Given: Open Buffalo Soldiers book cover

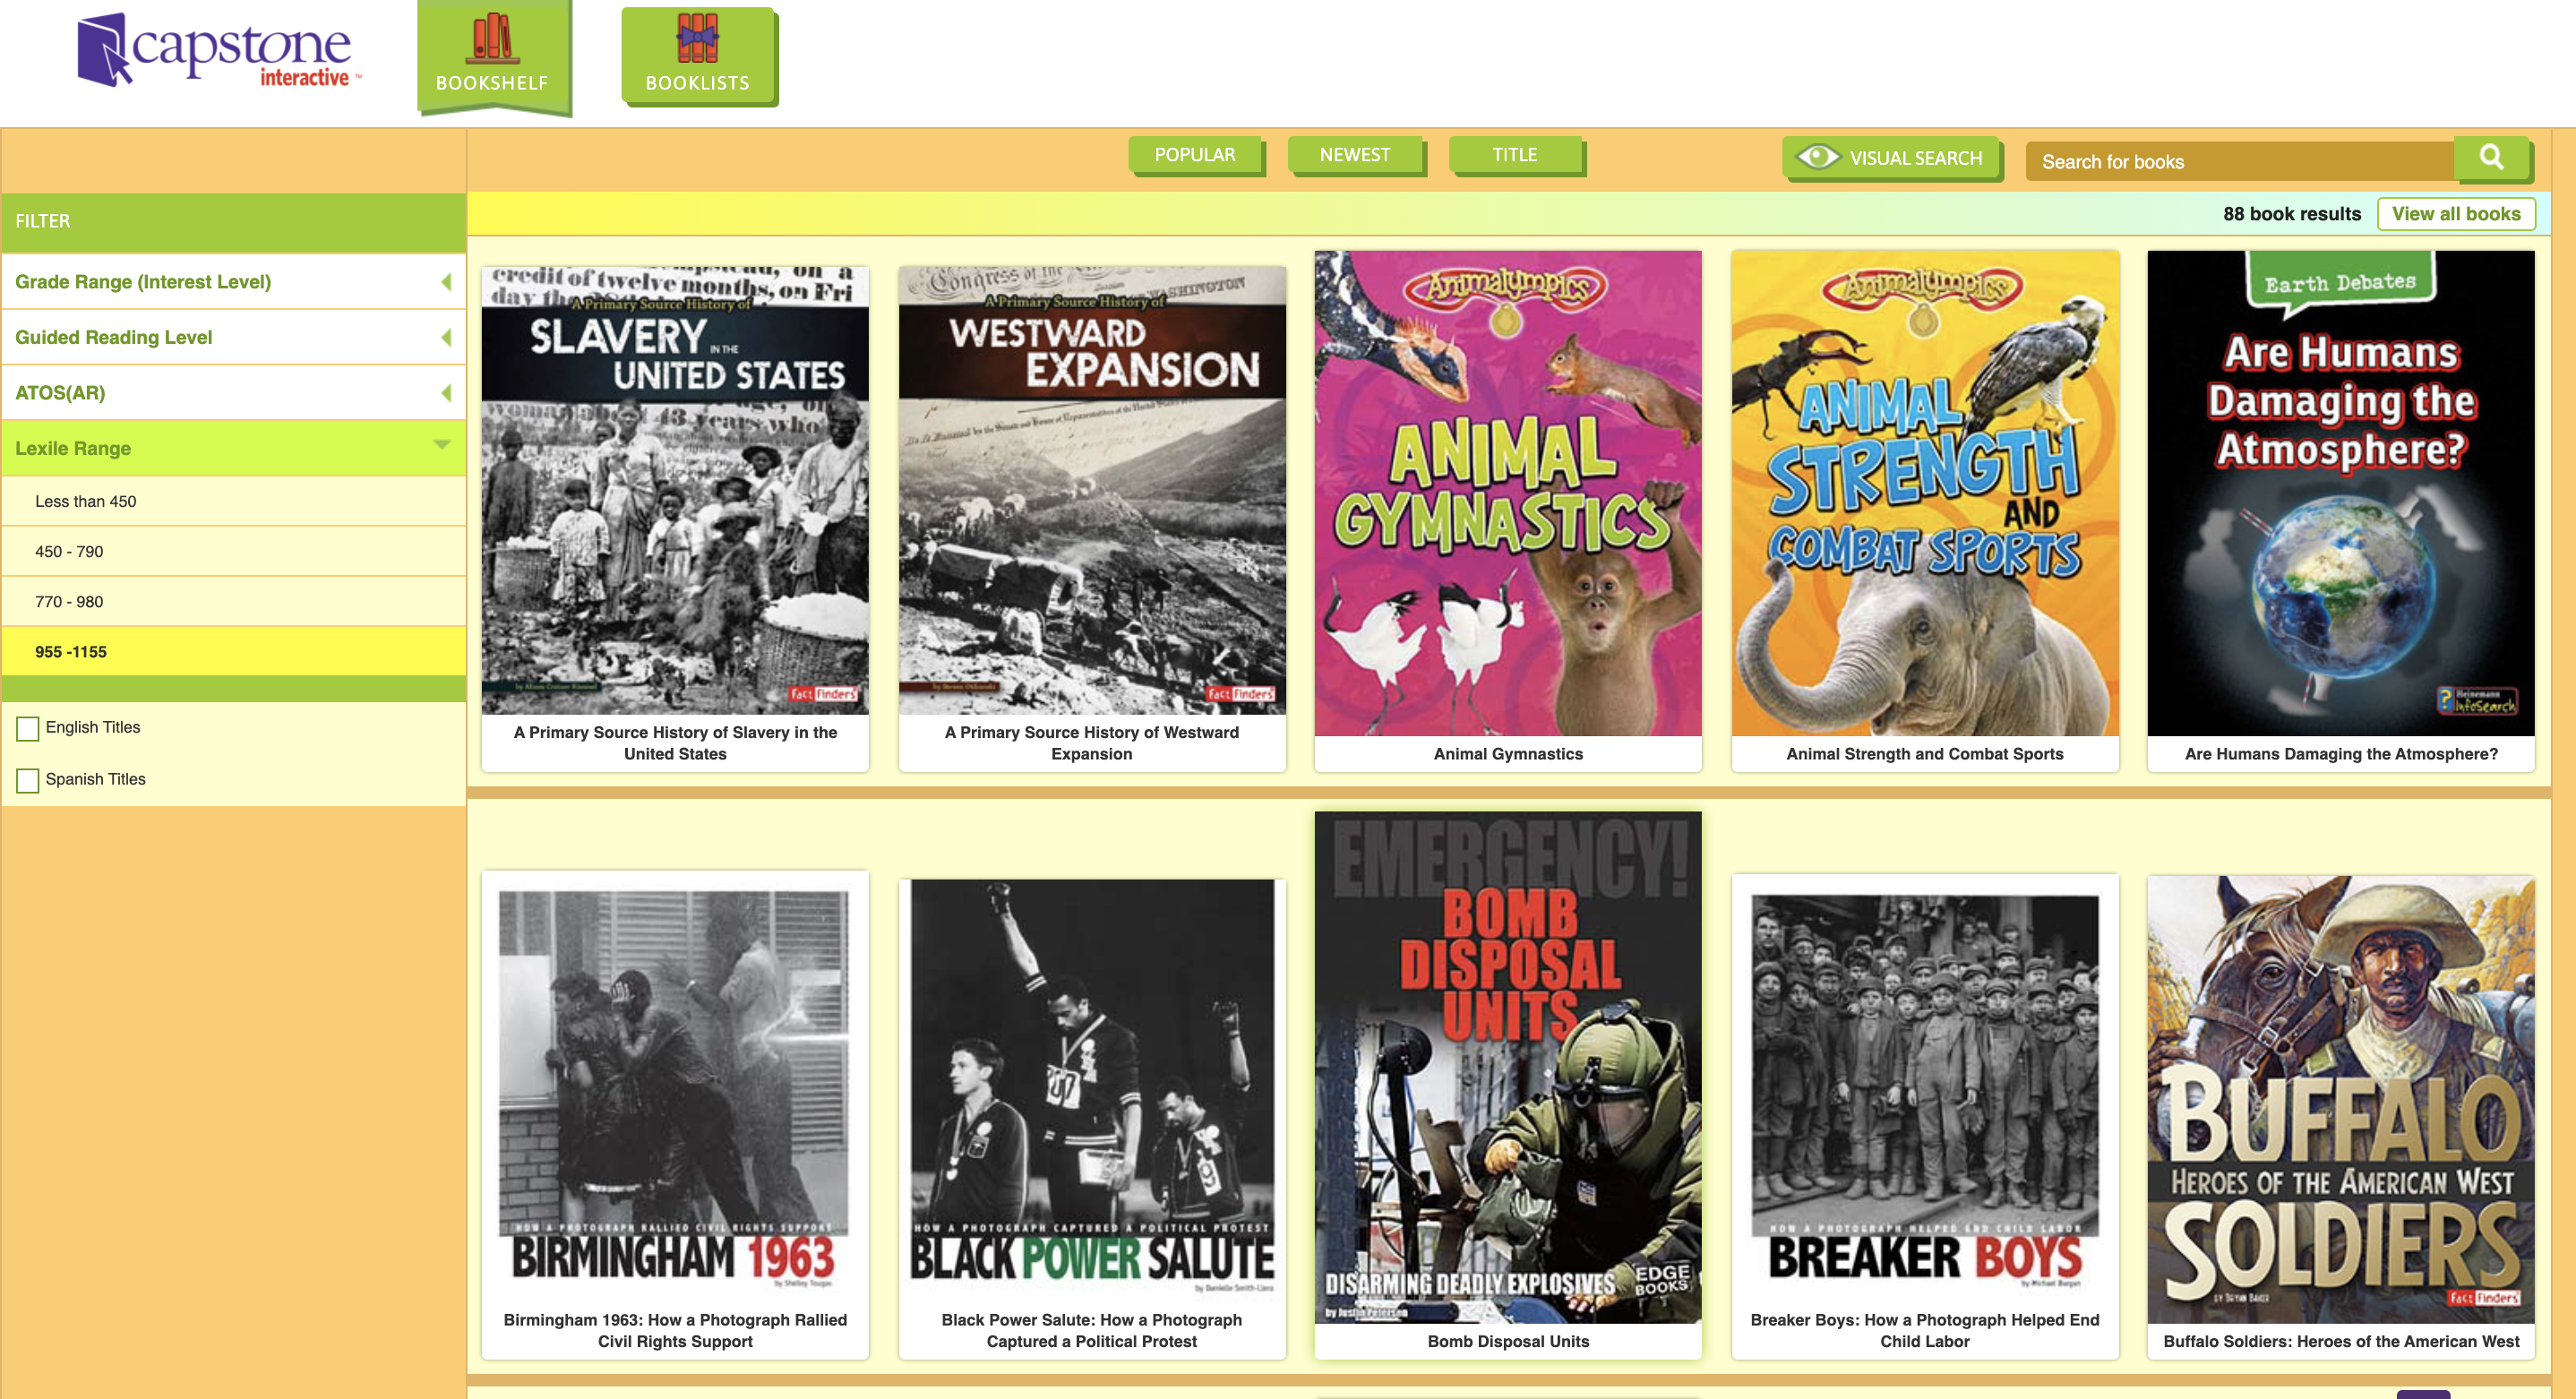Looking at the screenshot, I should [x=2341, y=1099].
